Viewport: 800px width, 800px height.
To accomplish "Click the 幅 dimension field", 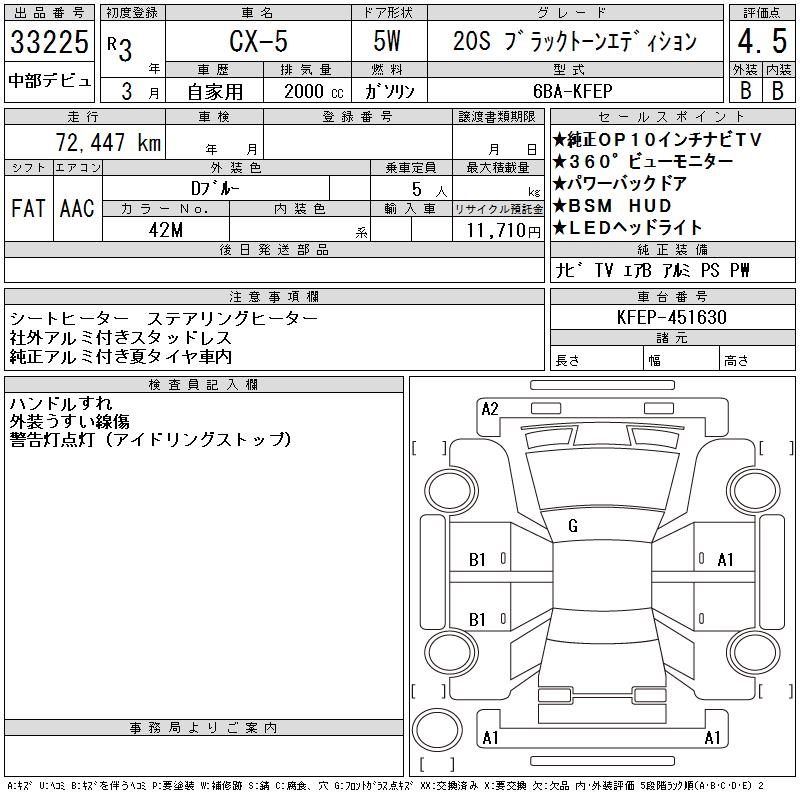I will 681,360.
